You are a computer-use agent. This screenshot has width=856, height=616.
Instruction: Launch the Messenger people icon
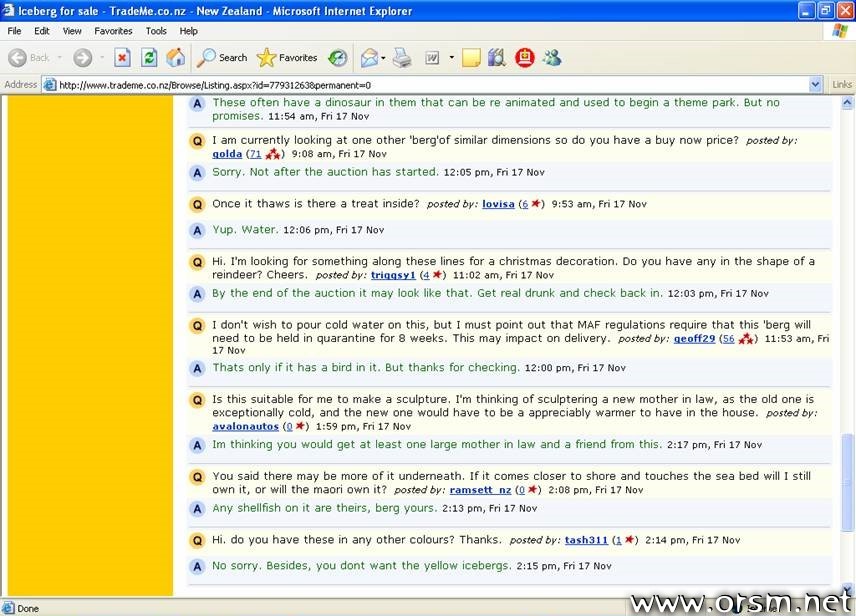(552, 57)
